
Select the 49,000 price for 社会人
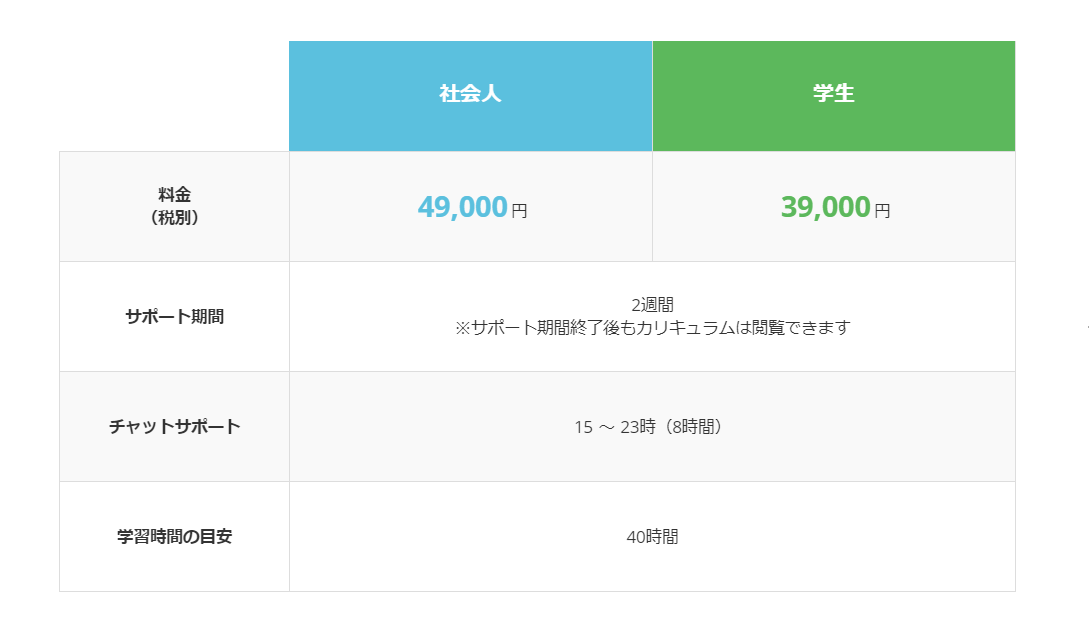click(462, 207)
